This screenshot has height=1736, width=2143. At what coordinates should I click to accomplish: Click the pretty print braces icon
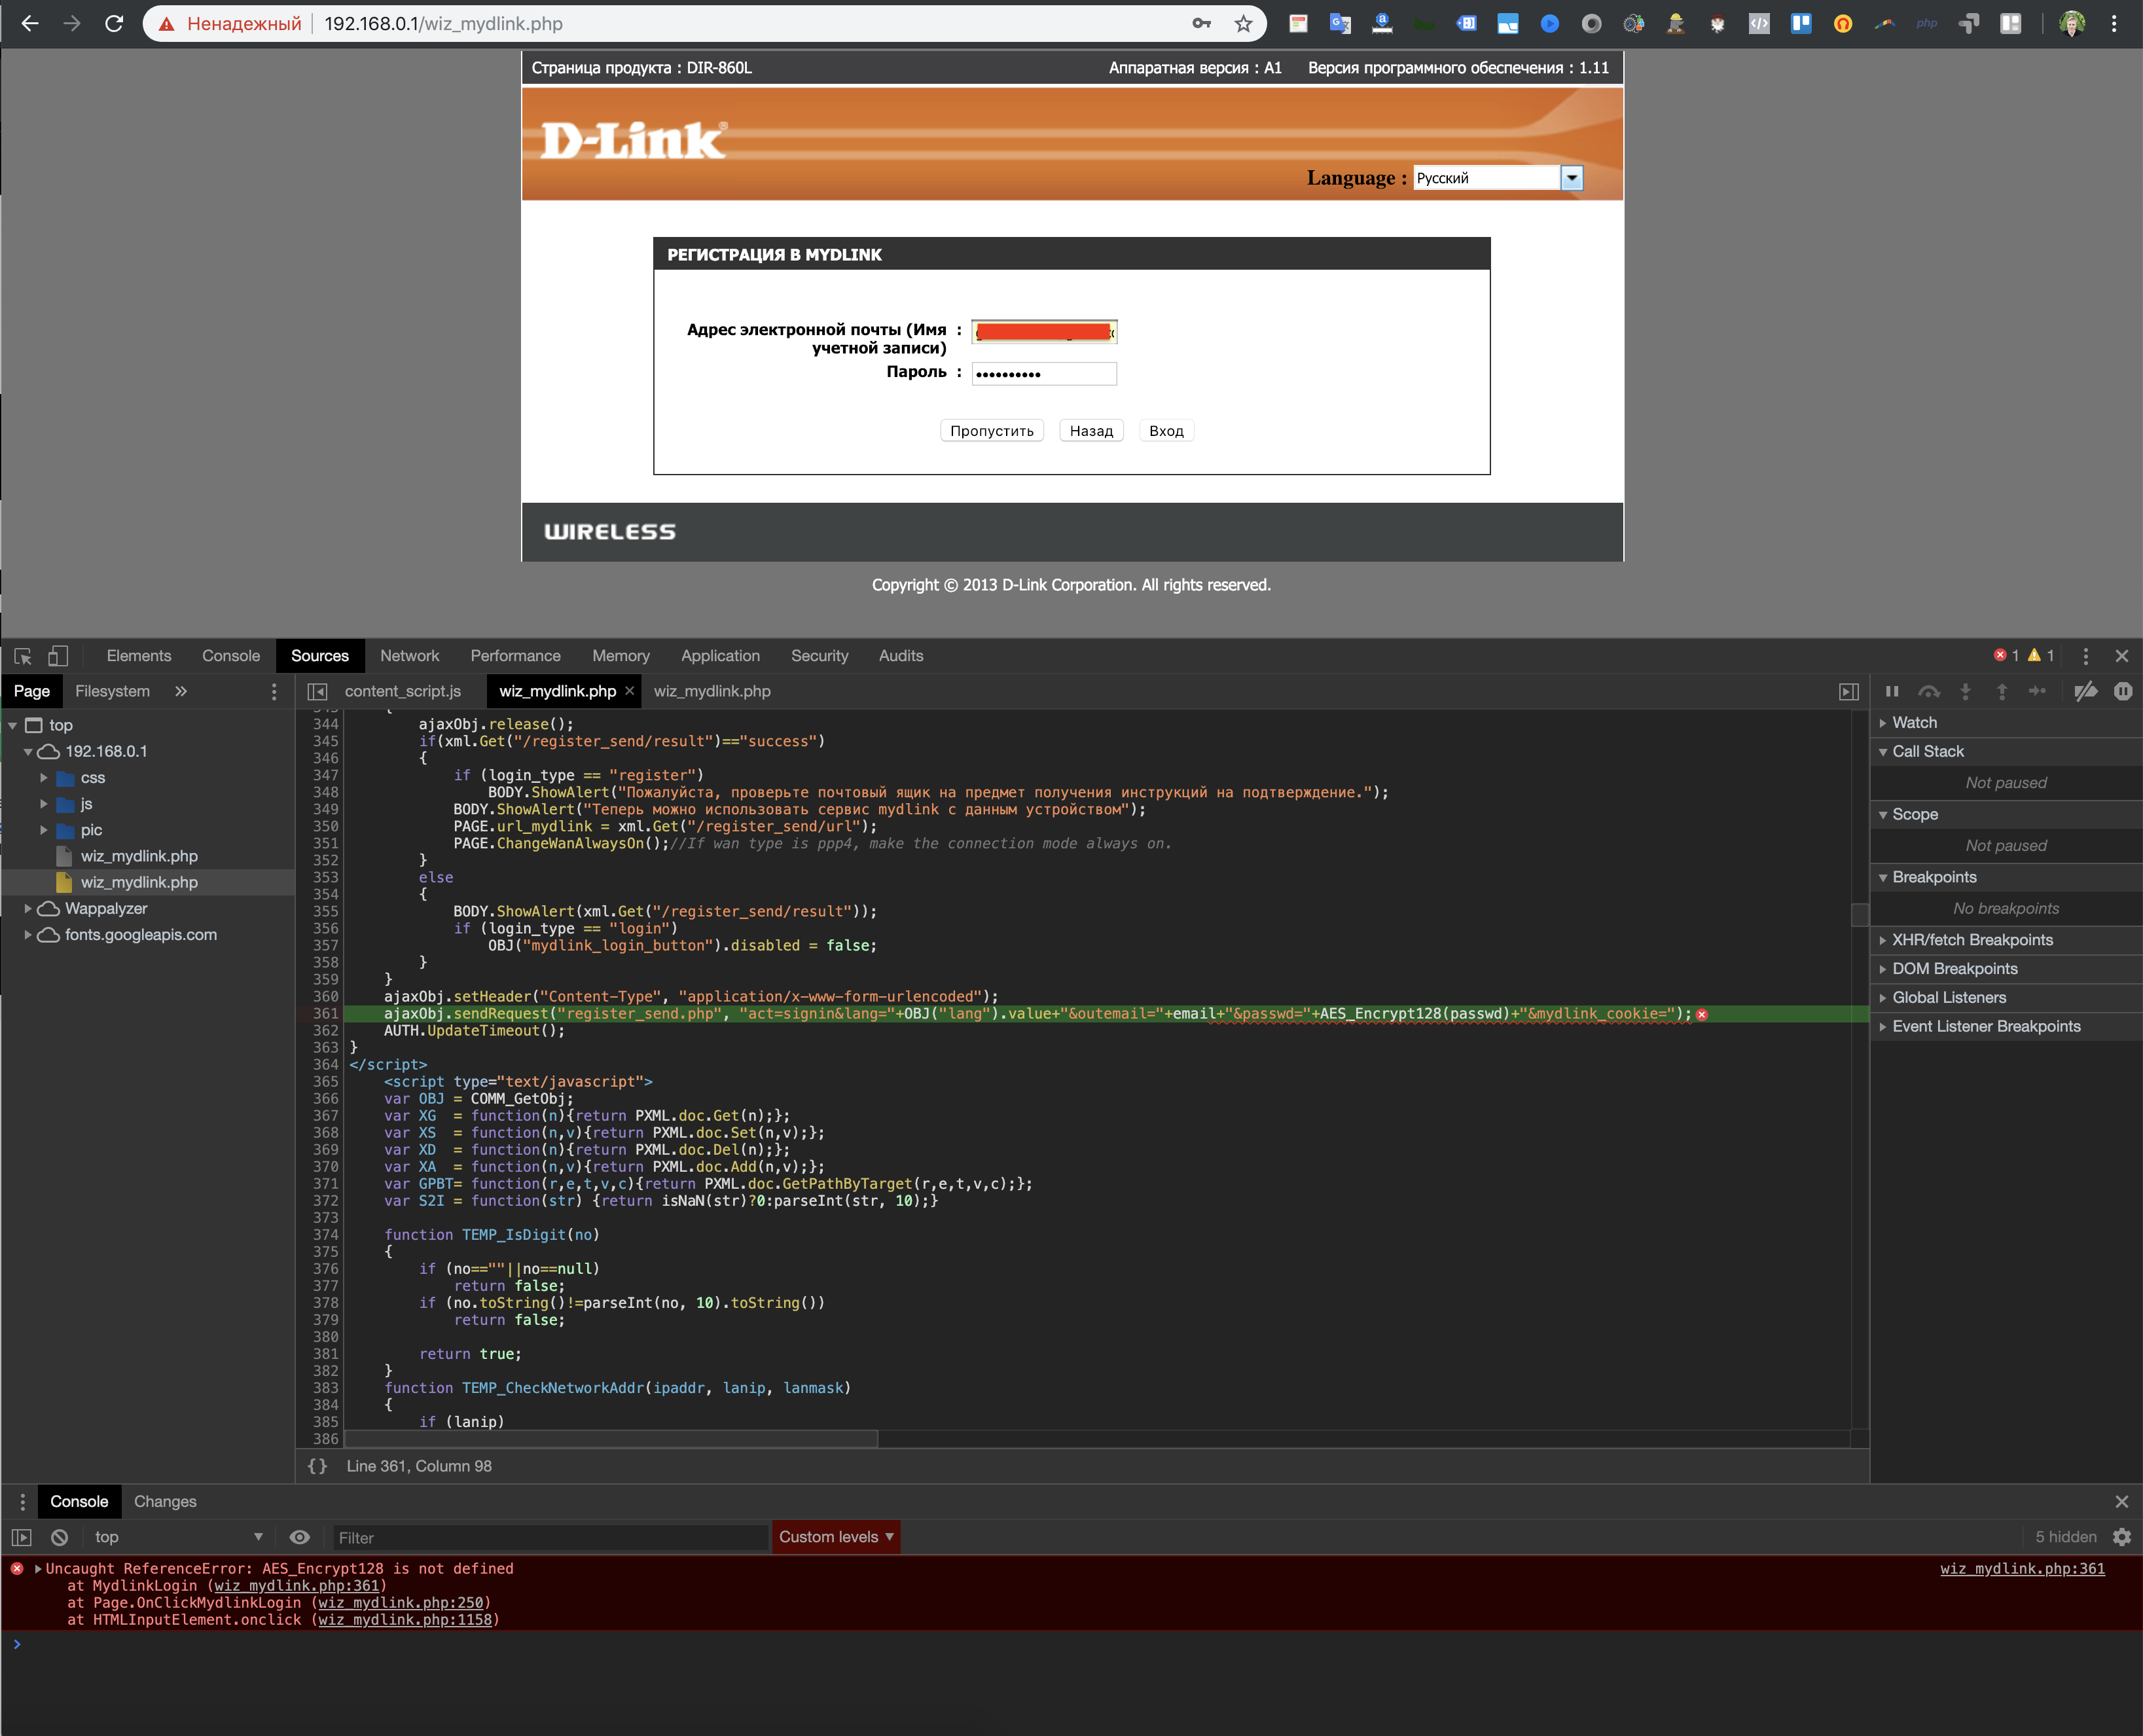(317, 1466)
